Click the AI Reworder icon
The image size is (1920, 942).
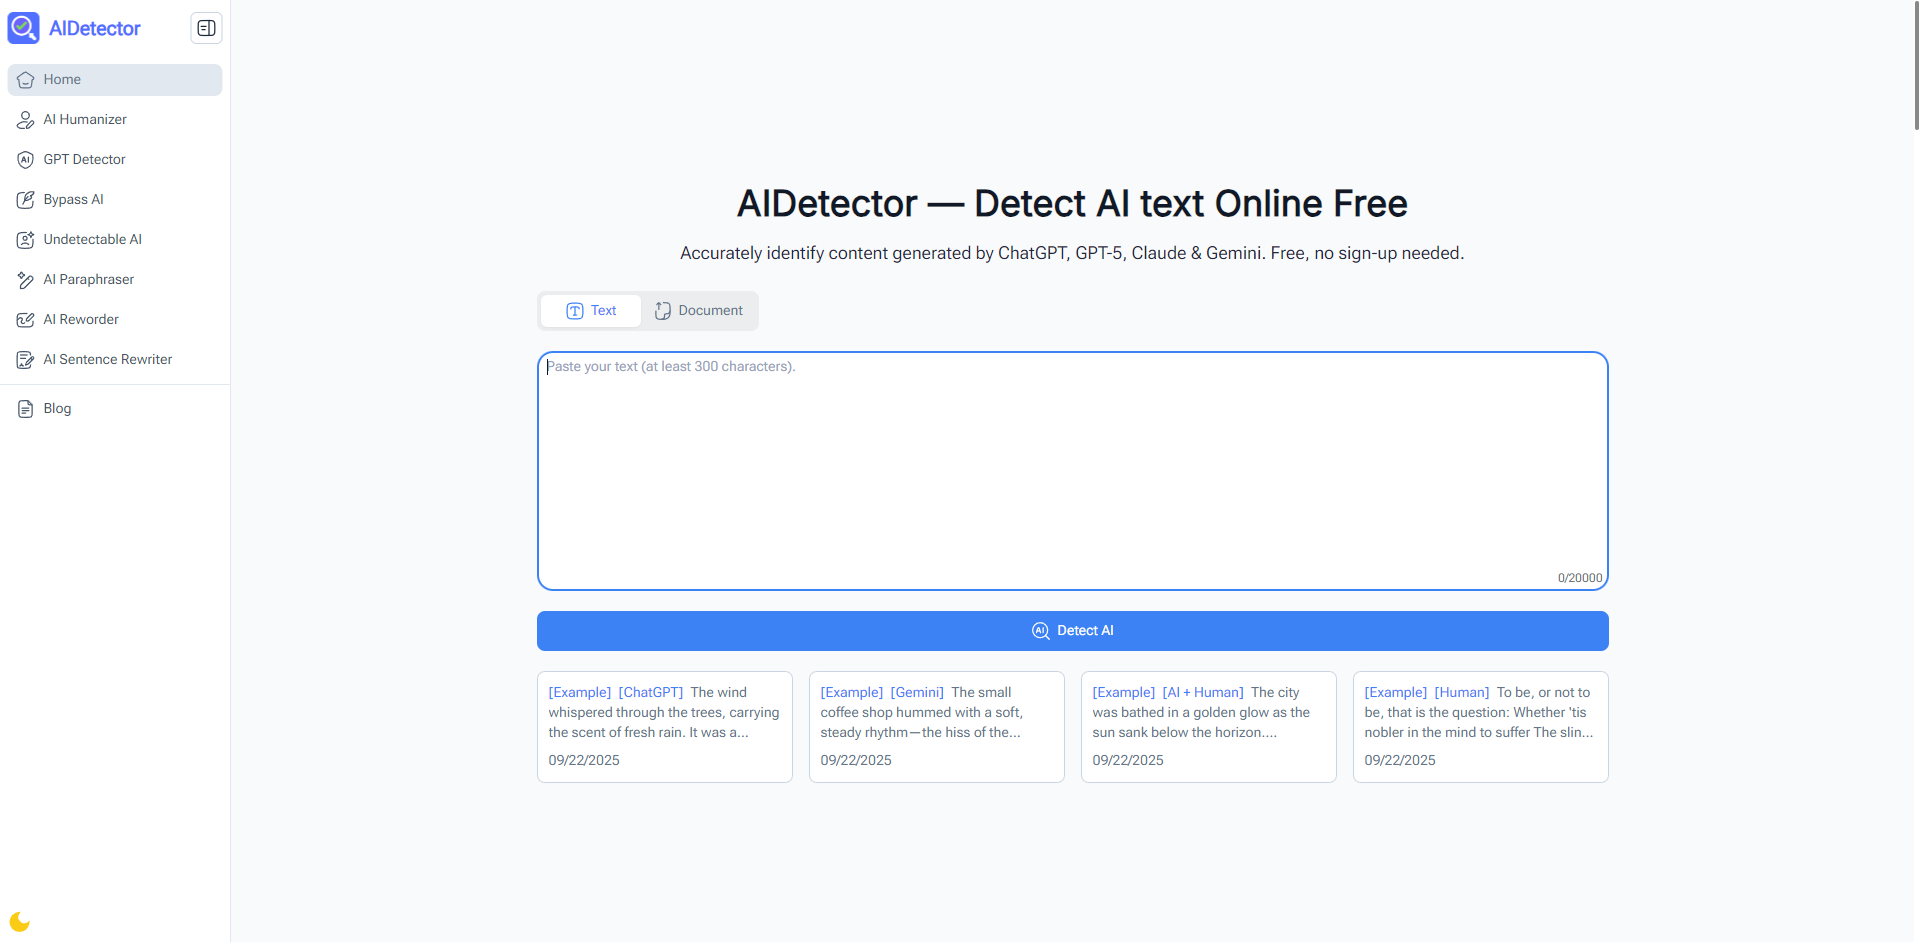(26, 320)
